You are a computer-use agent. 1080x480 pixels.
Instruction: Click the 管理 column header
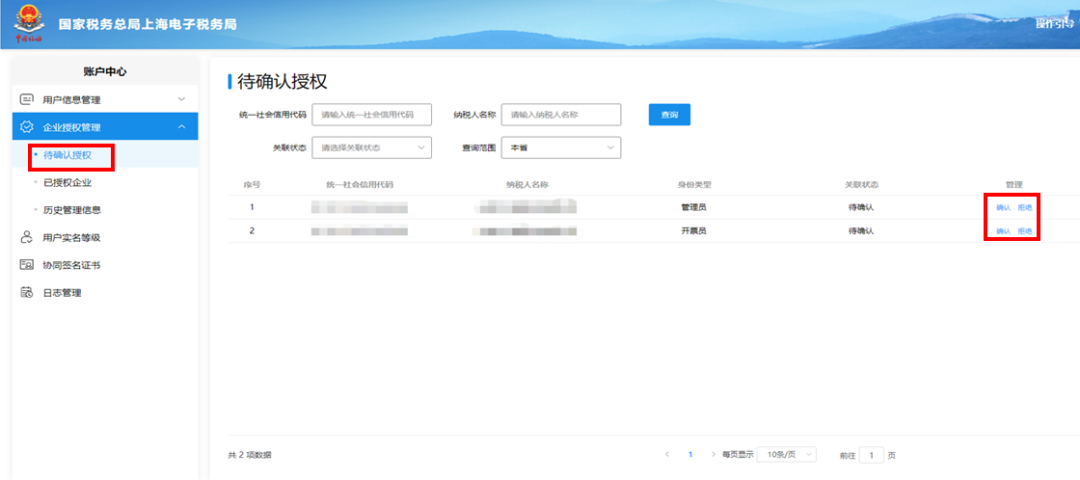pyautogui.click(x=1014, y=185)
